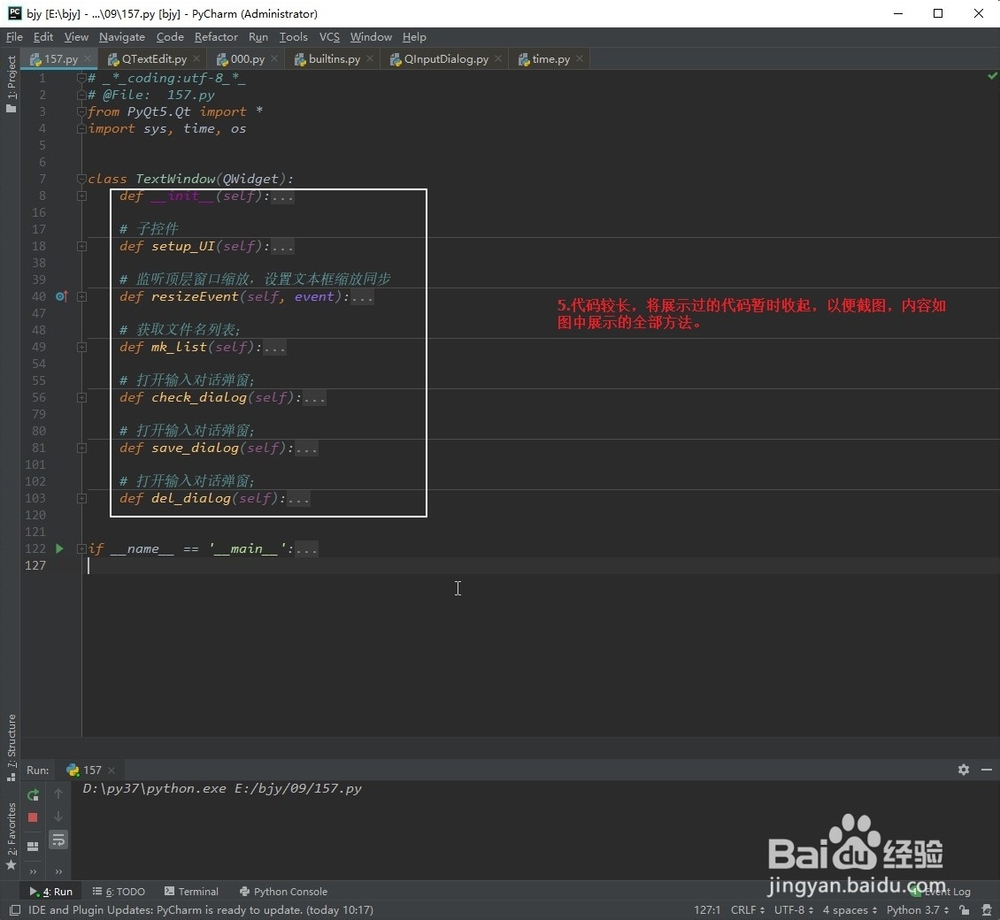Hide the Run panel with the minus icon

[986, 770]
